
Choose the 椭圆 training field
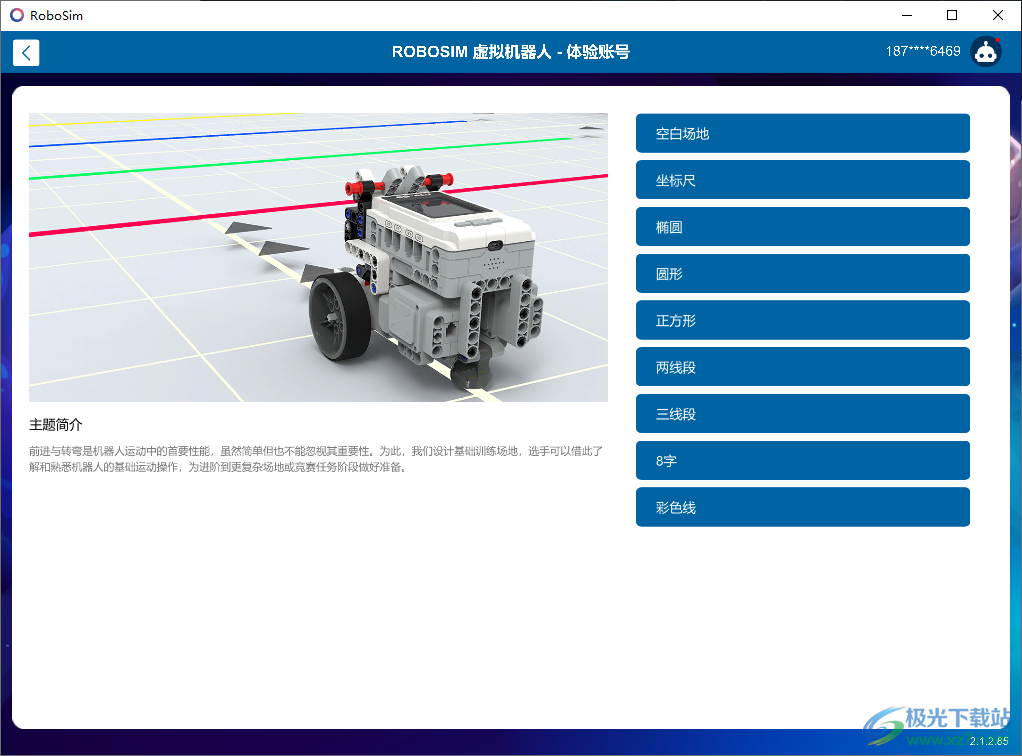[802, 227]
